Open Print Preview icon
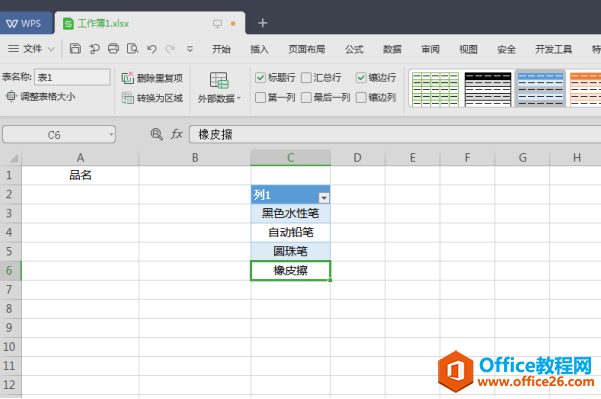This screenshot has width=601, height=399. [133, 49]
